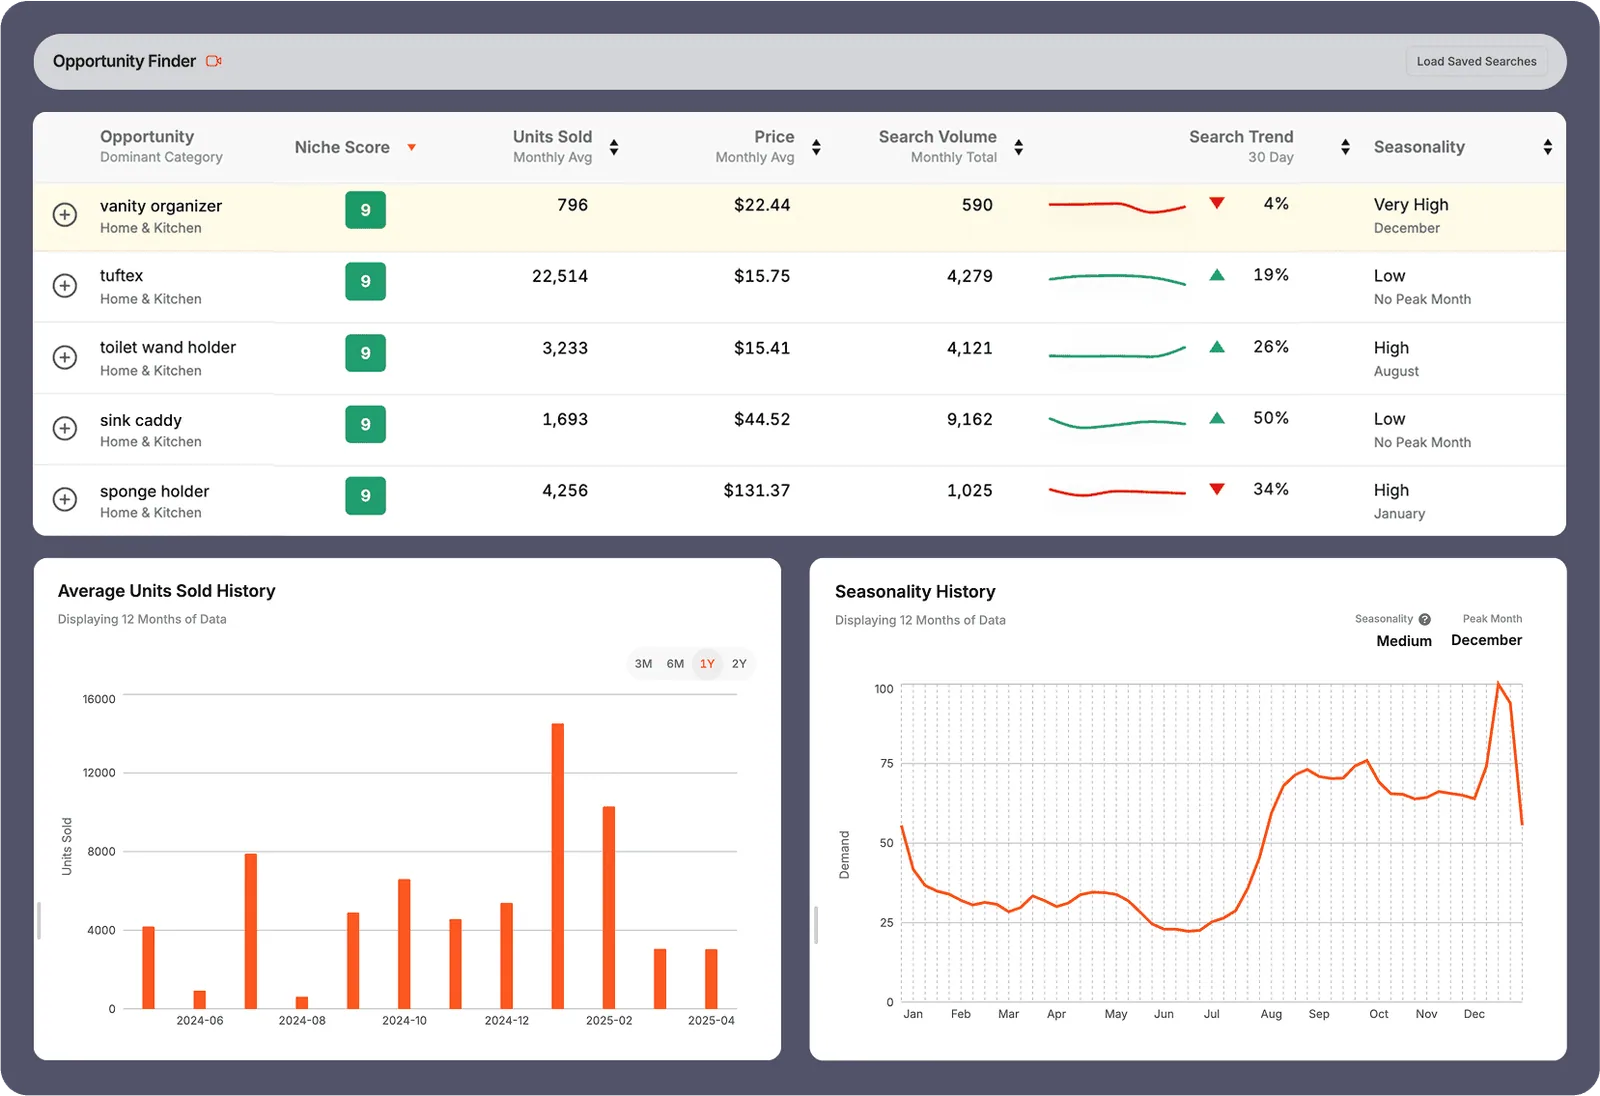Click the video tutorial icon beside Opportunity Finder
The image size is (1600, 1096).
click(x=214, y=61)
